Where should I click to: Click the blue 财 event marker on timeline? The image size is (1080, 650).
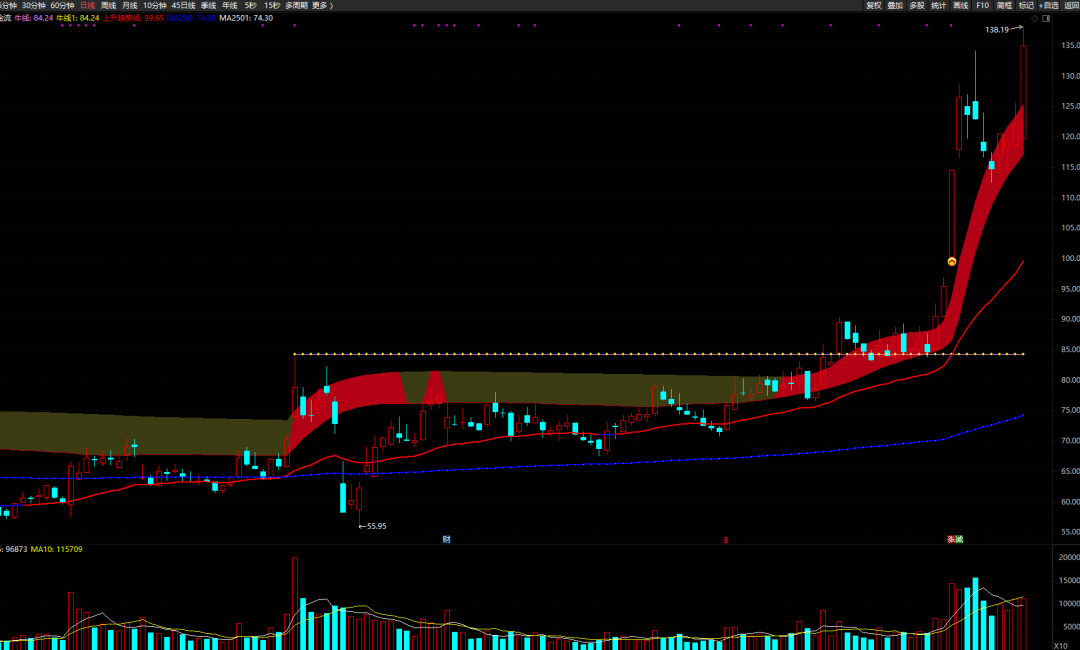(x=446, y=539)
